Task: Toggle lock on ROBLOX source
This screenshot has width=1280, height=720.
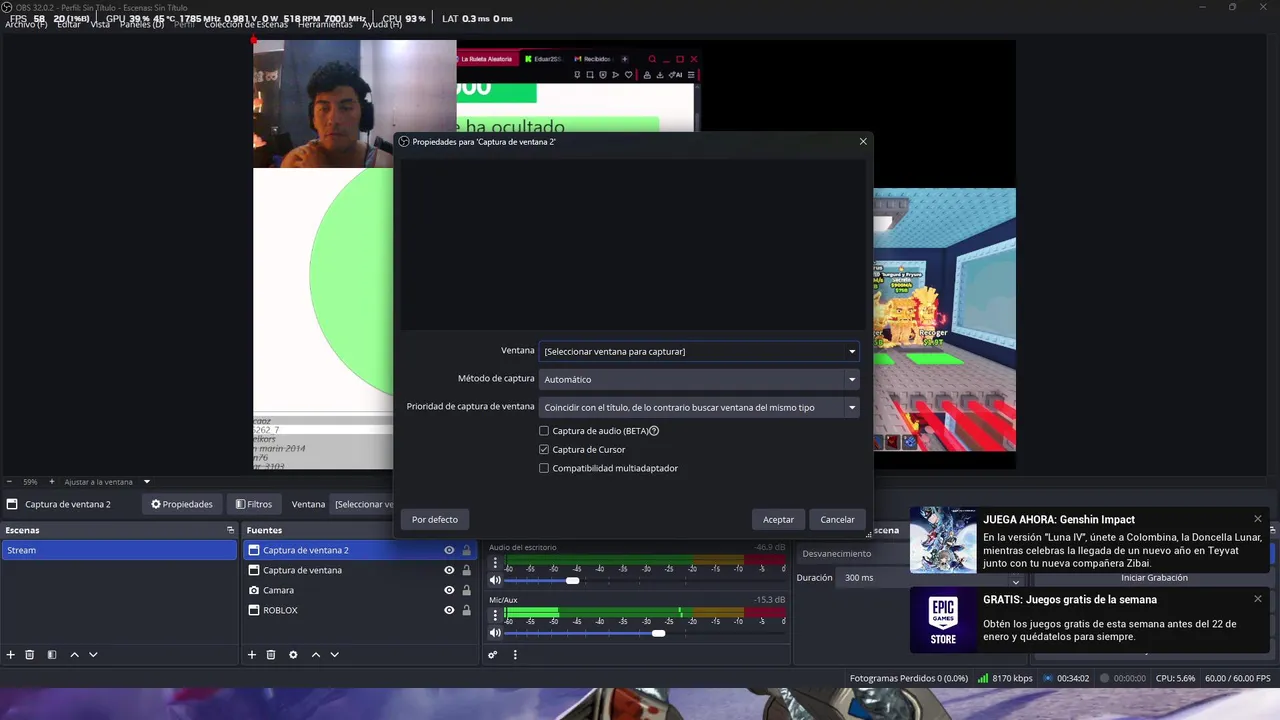Action: 466,610
